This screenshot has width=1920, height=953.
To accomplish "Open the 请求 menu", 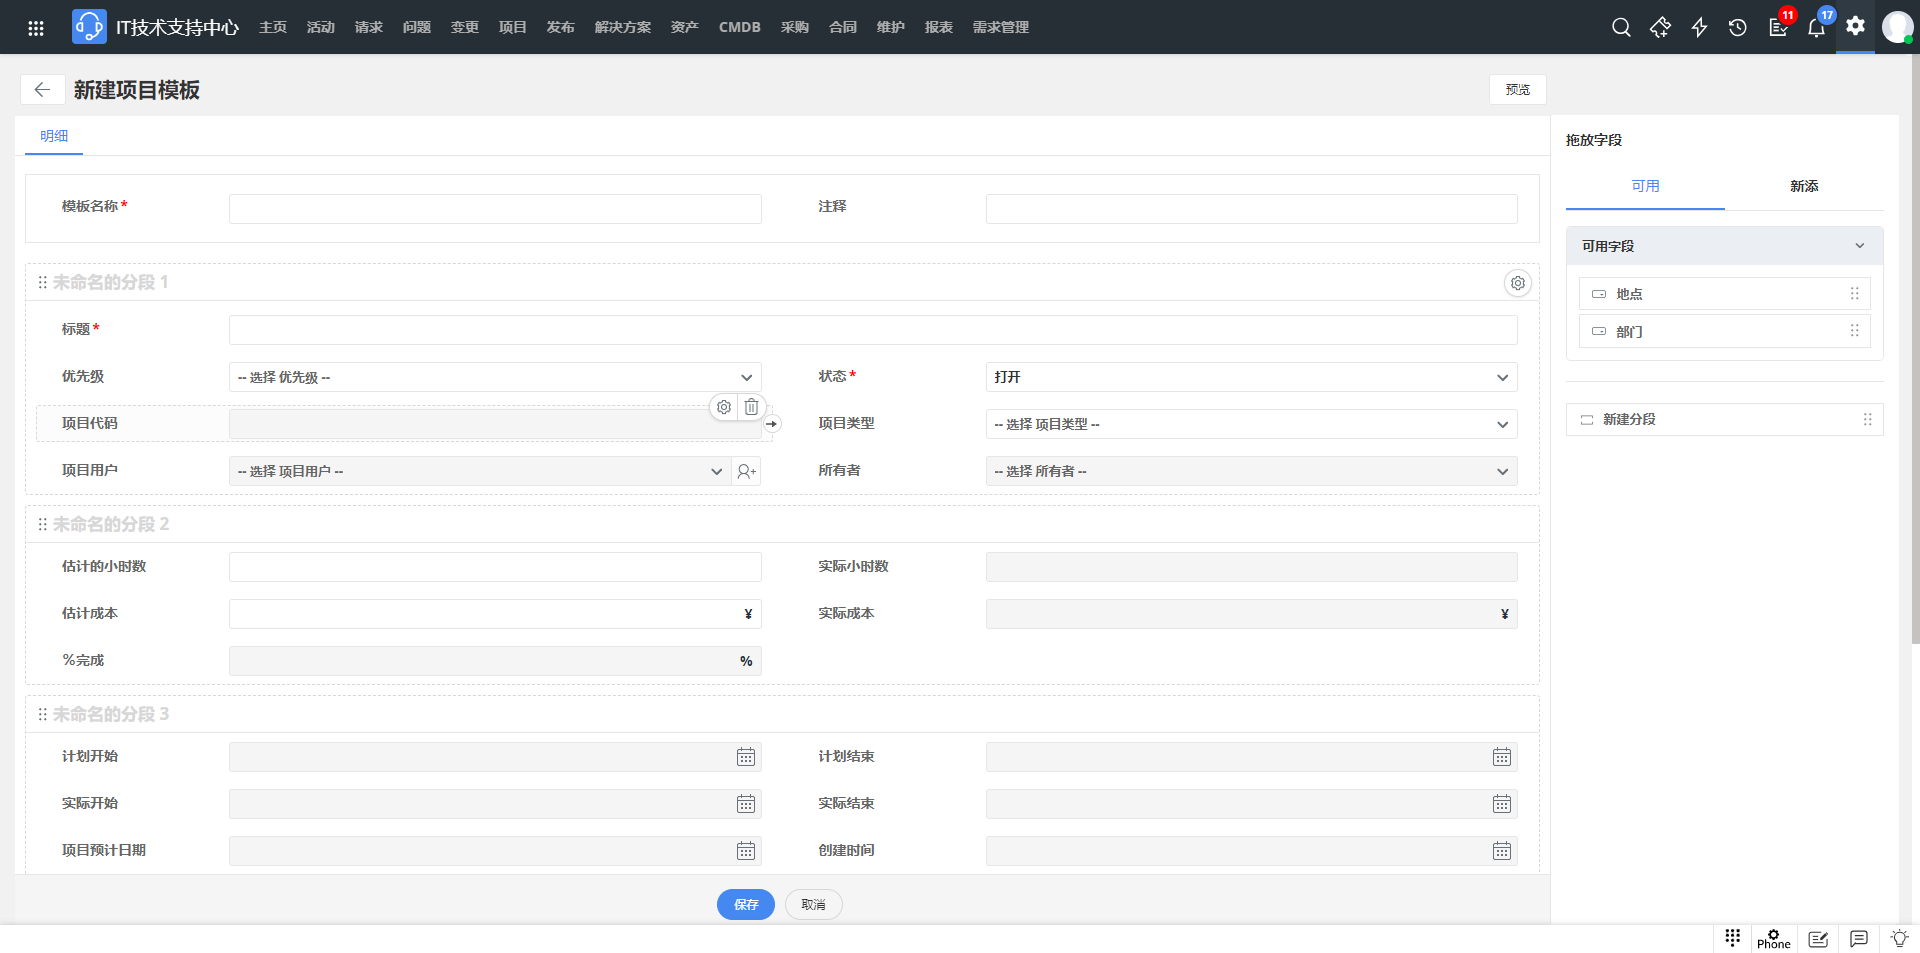I will tap(369, 27).
